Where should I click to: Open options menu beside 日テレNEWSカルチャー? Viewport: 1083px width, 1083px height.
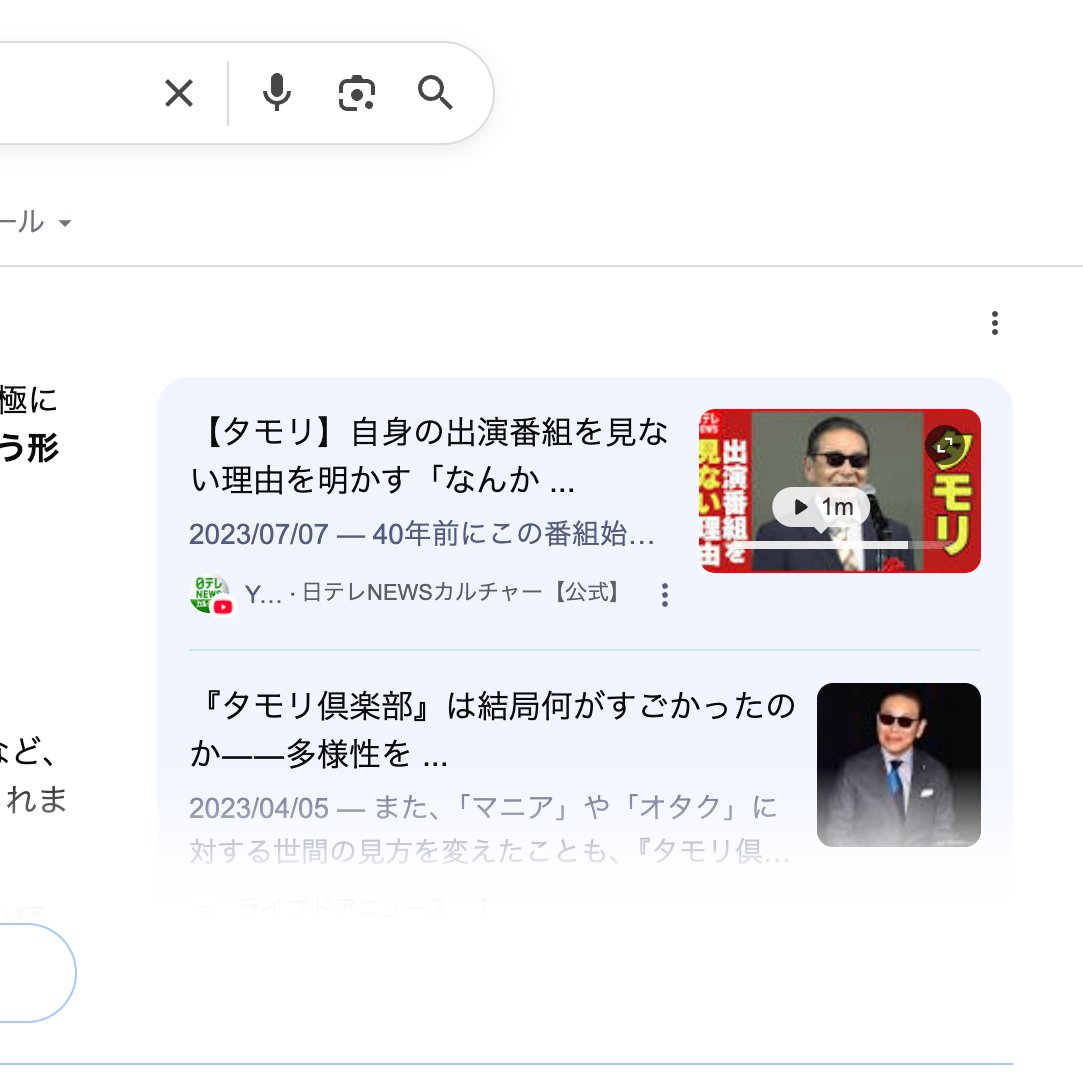pyautogui.click(x=664, y=595)
